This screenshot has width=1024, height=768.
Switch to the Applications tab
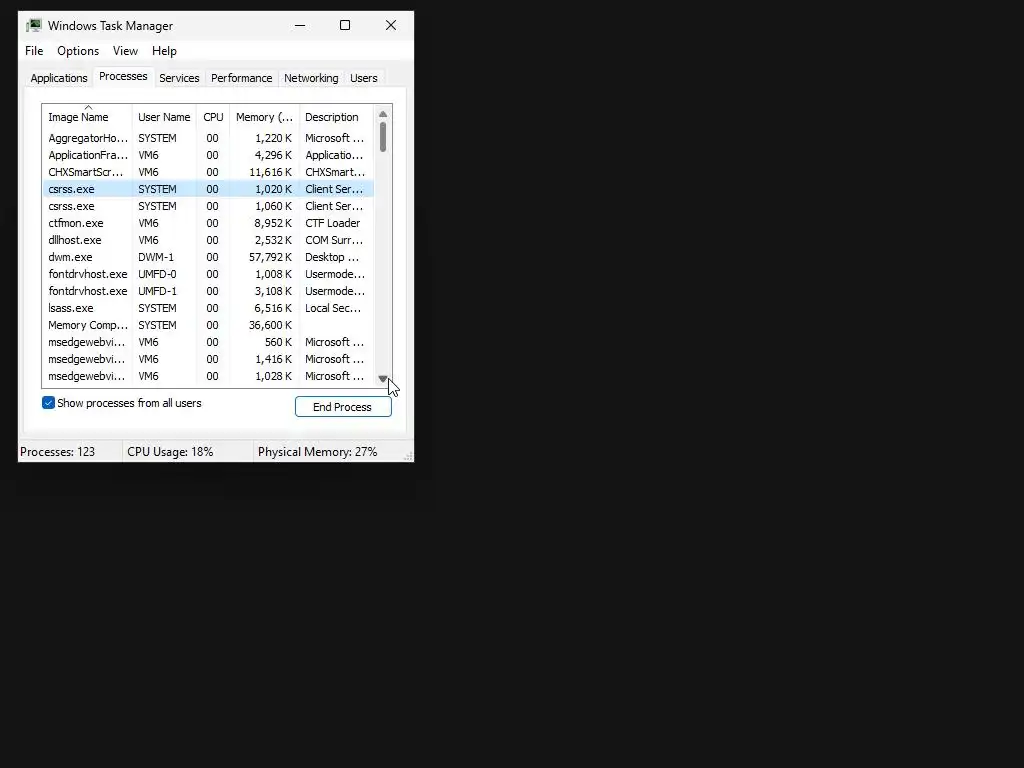pos(59,78)
